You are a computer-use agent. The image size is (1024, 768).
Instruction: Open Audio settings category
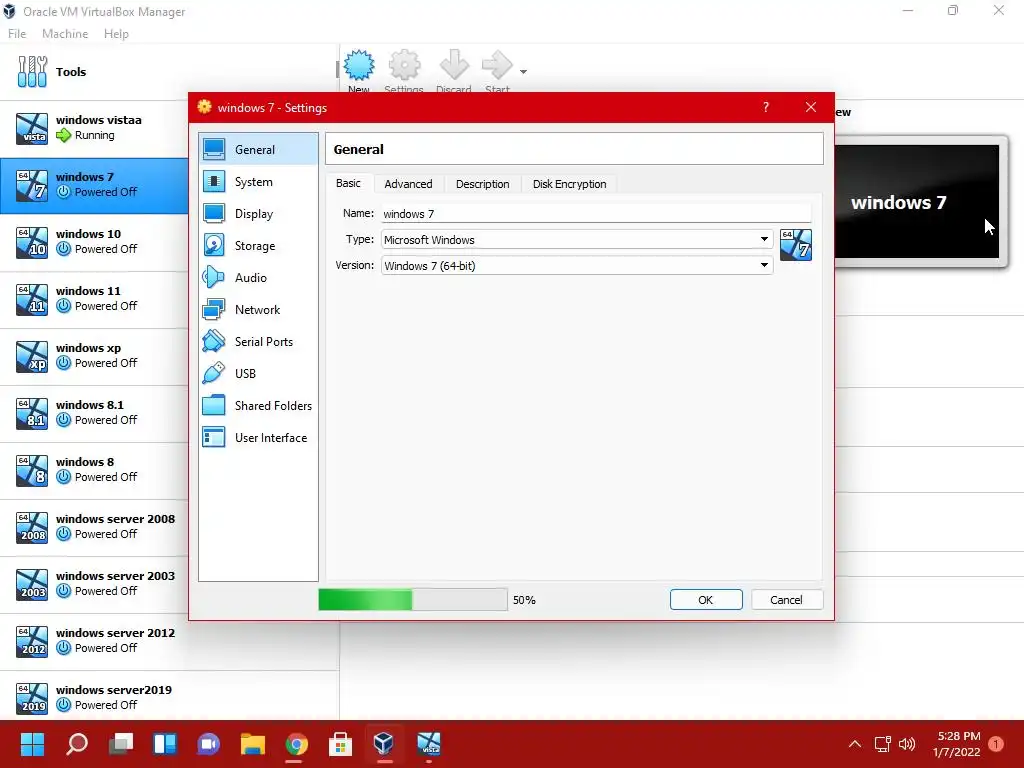pyautogui.click(x=258, y=278)
